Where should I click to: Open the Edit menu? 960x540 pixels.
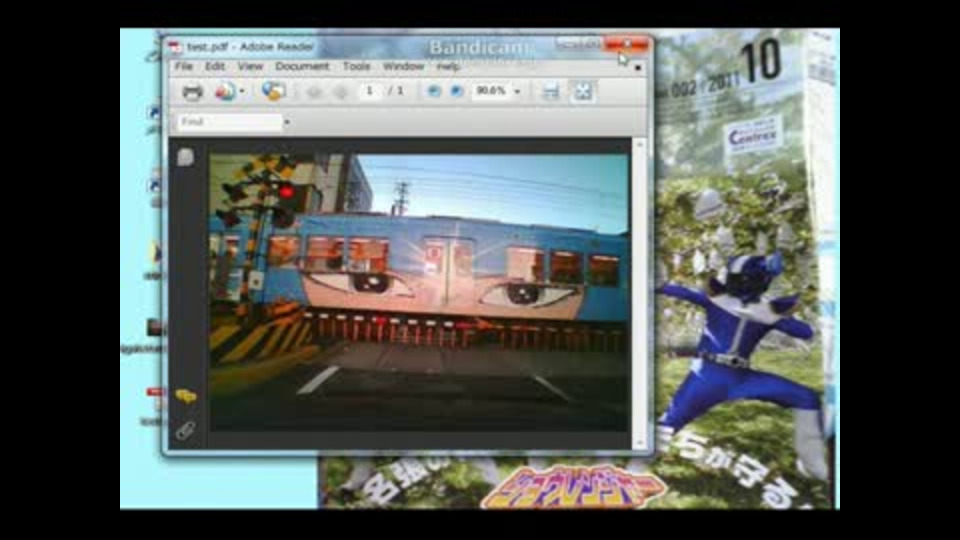tap(215, 66)
